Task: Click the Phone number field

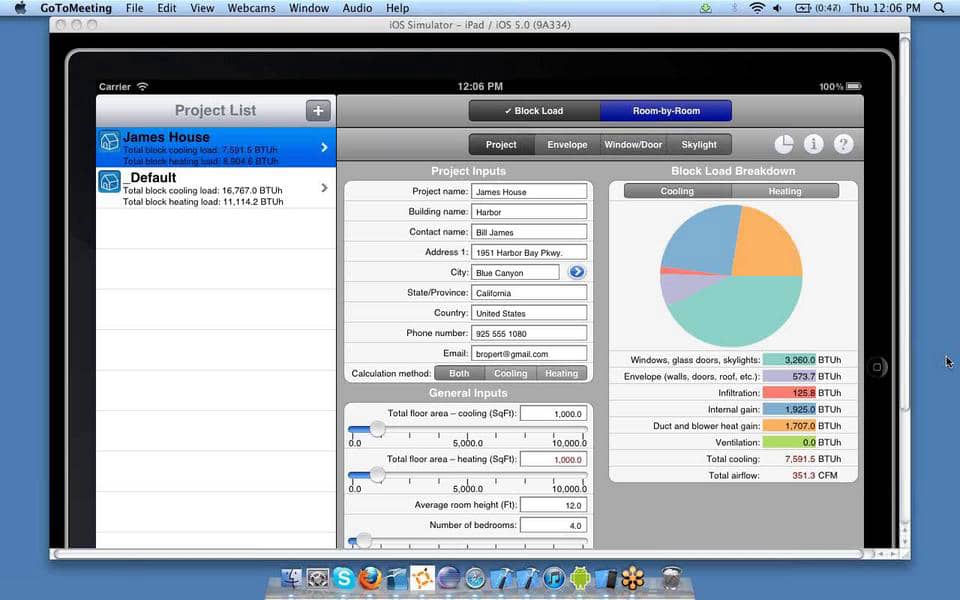Action: pos(529,333)
